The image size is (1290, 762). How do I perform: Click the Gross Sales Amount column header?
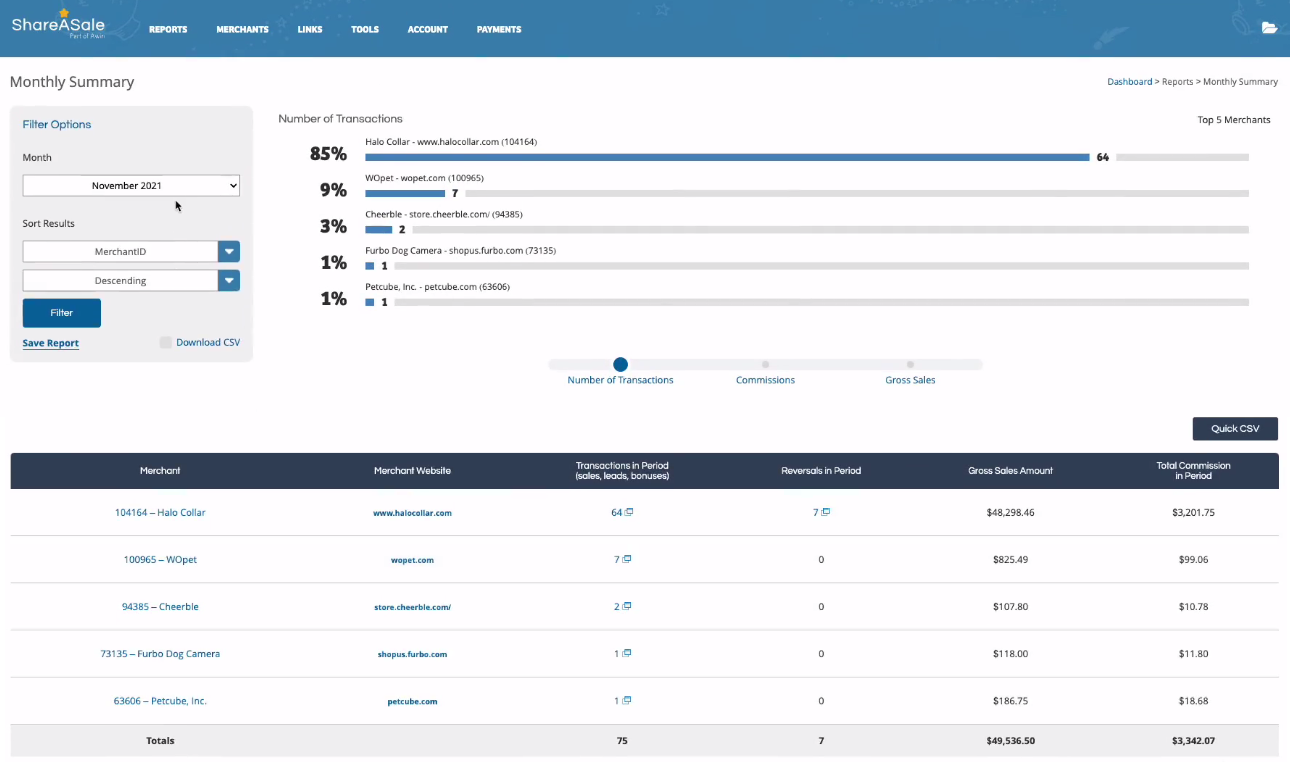(1010, 470)
